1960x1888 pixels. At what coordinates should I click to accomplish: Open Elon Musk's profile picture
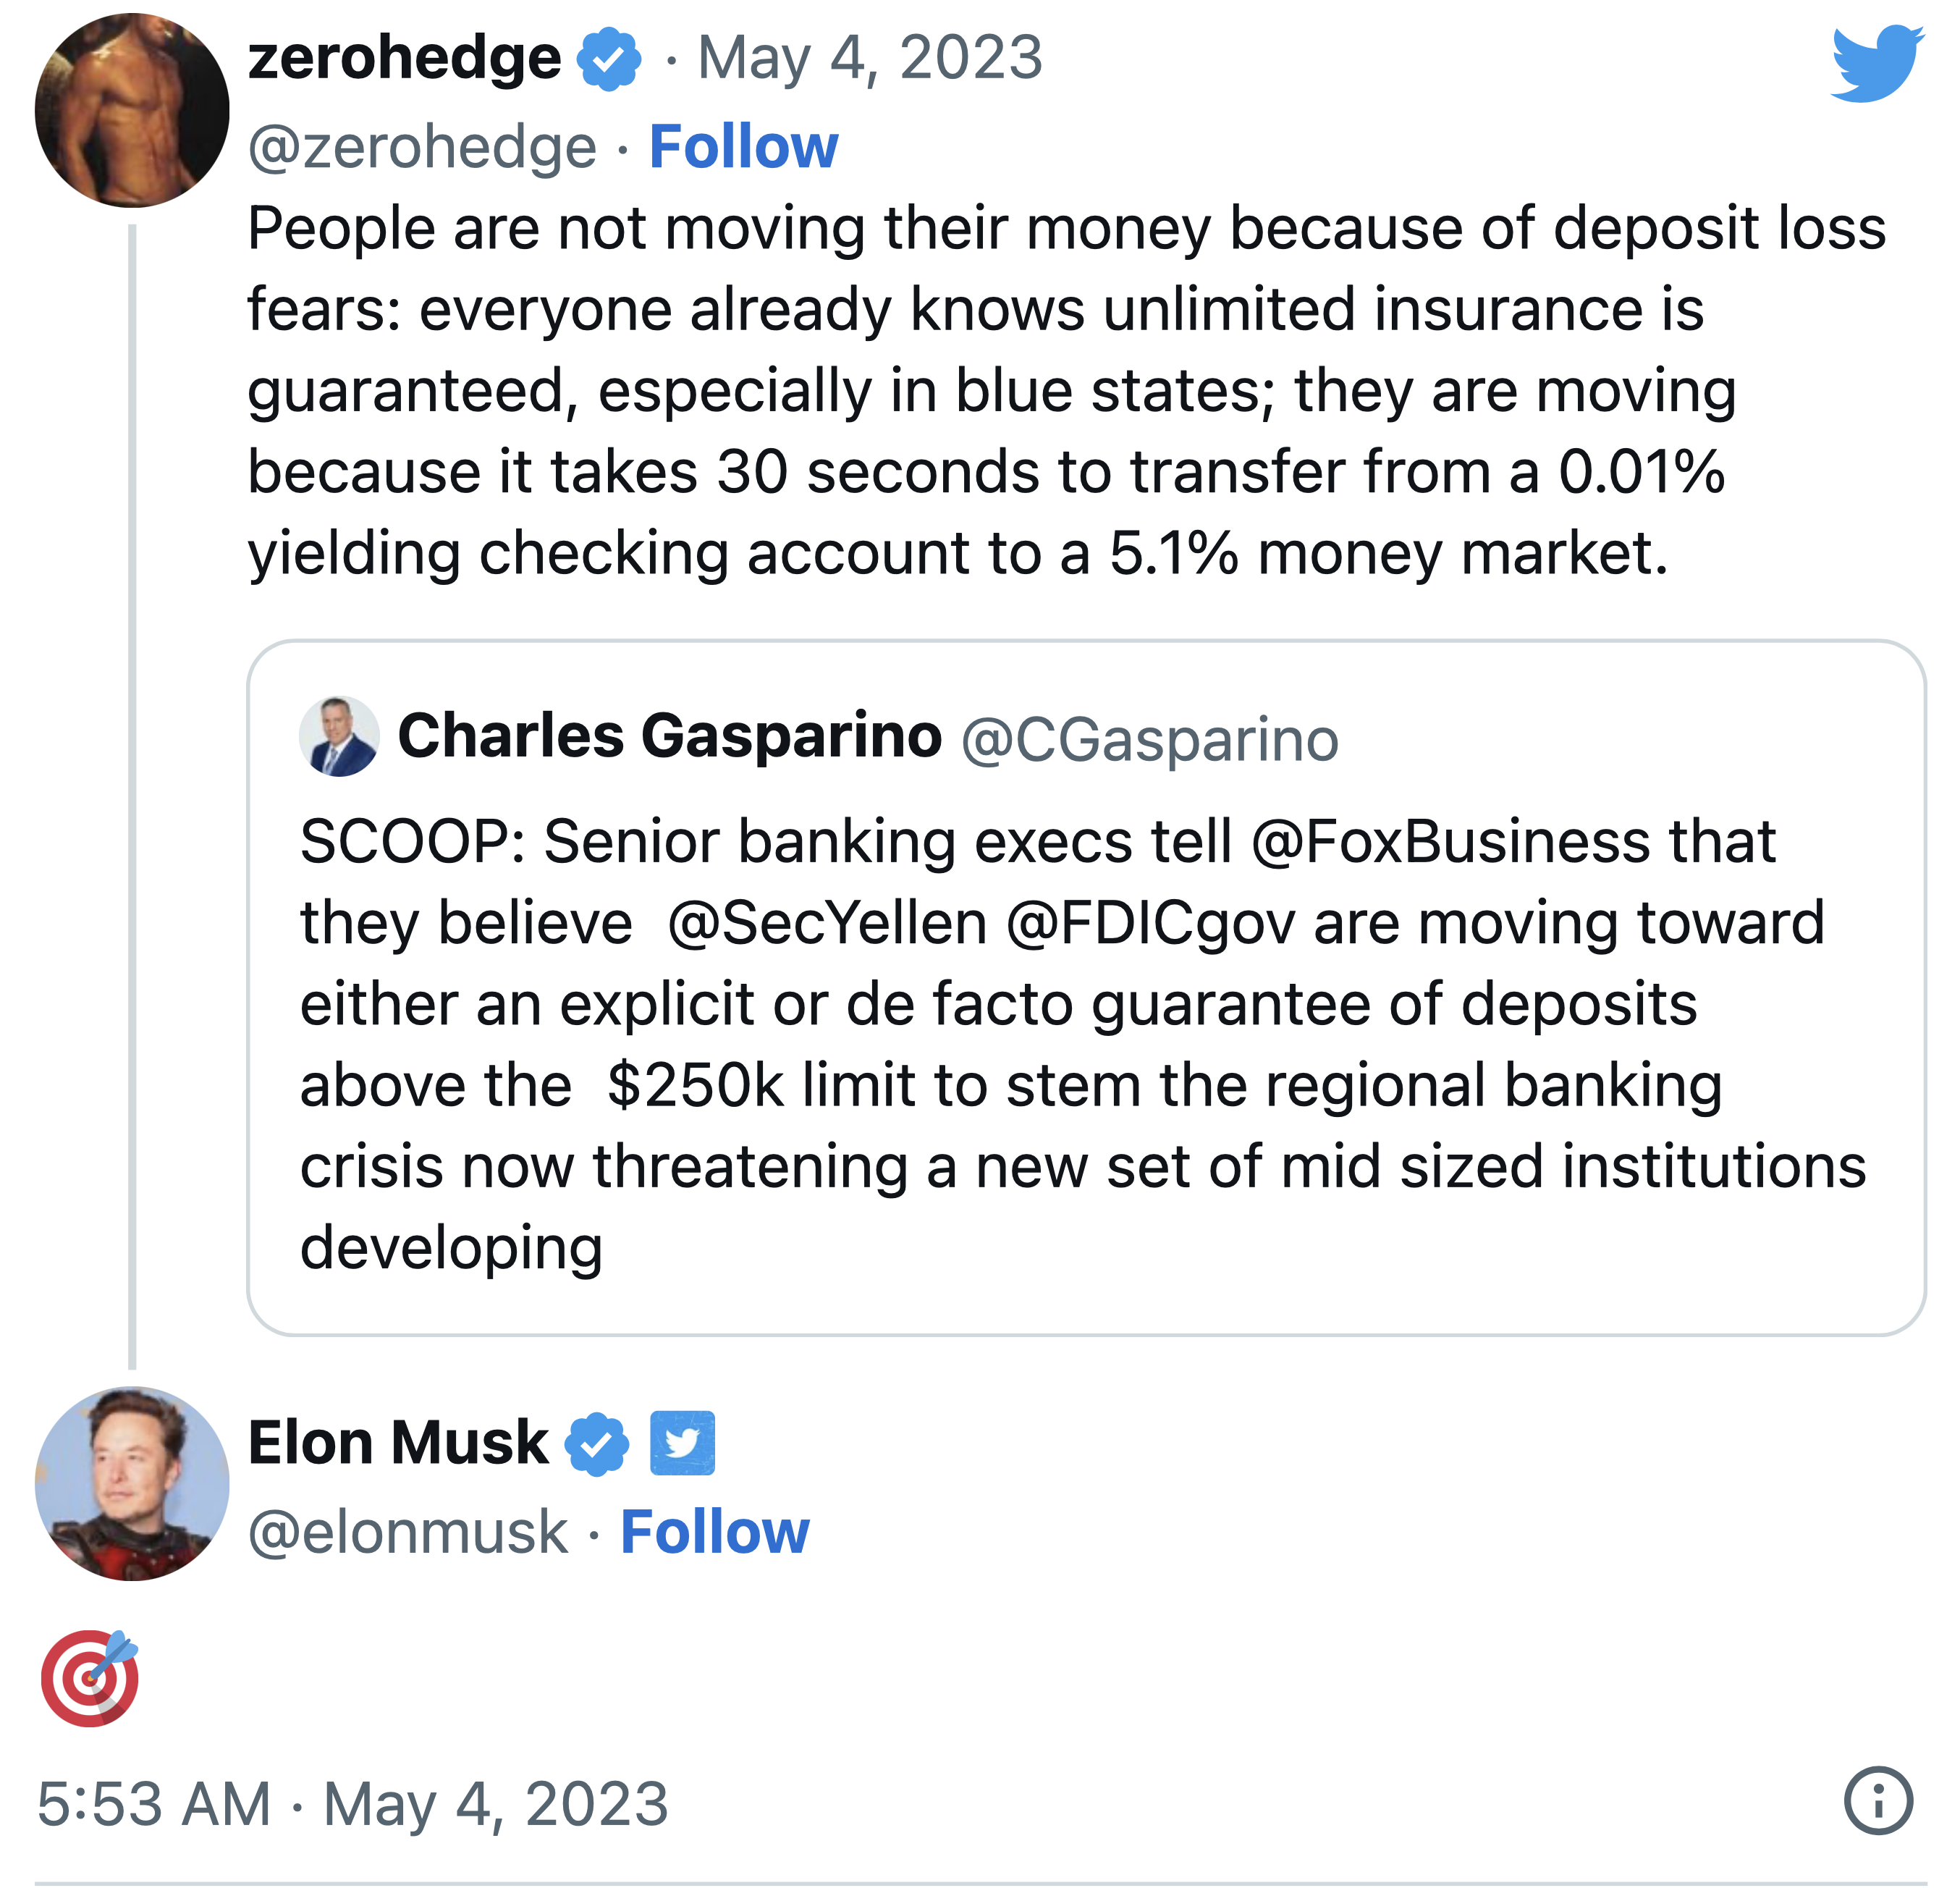tap(132, 1483)
